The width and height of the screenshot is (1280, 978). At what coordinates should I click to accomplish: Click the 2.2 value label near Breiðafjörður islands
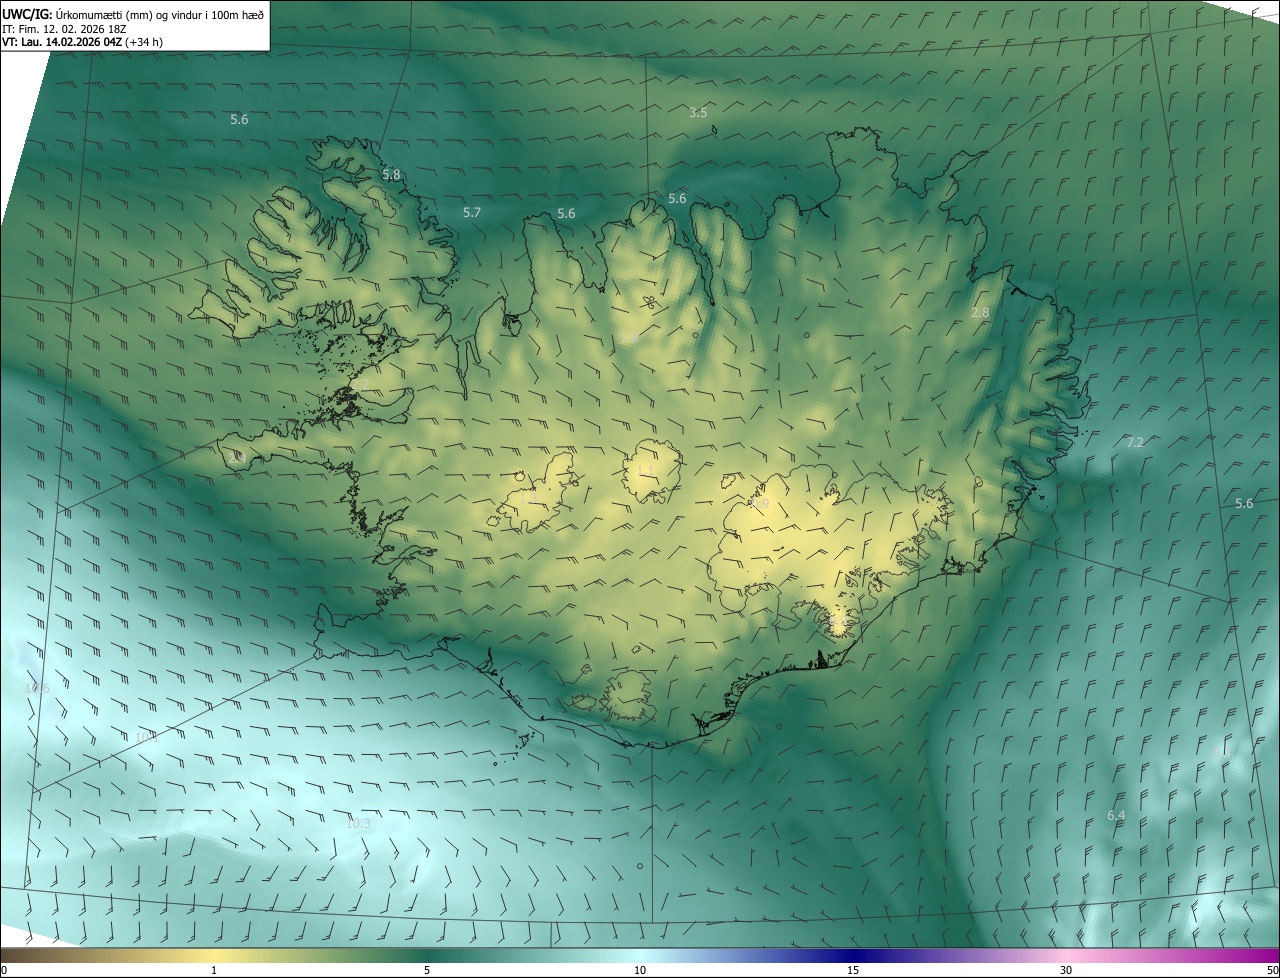pos(361,383)
